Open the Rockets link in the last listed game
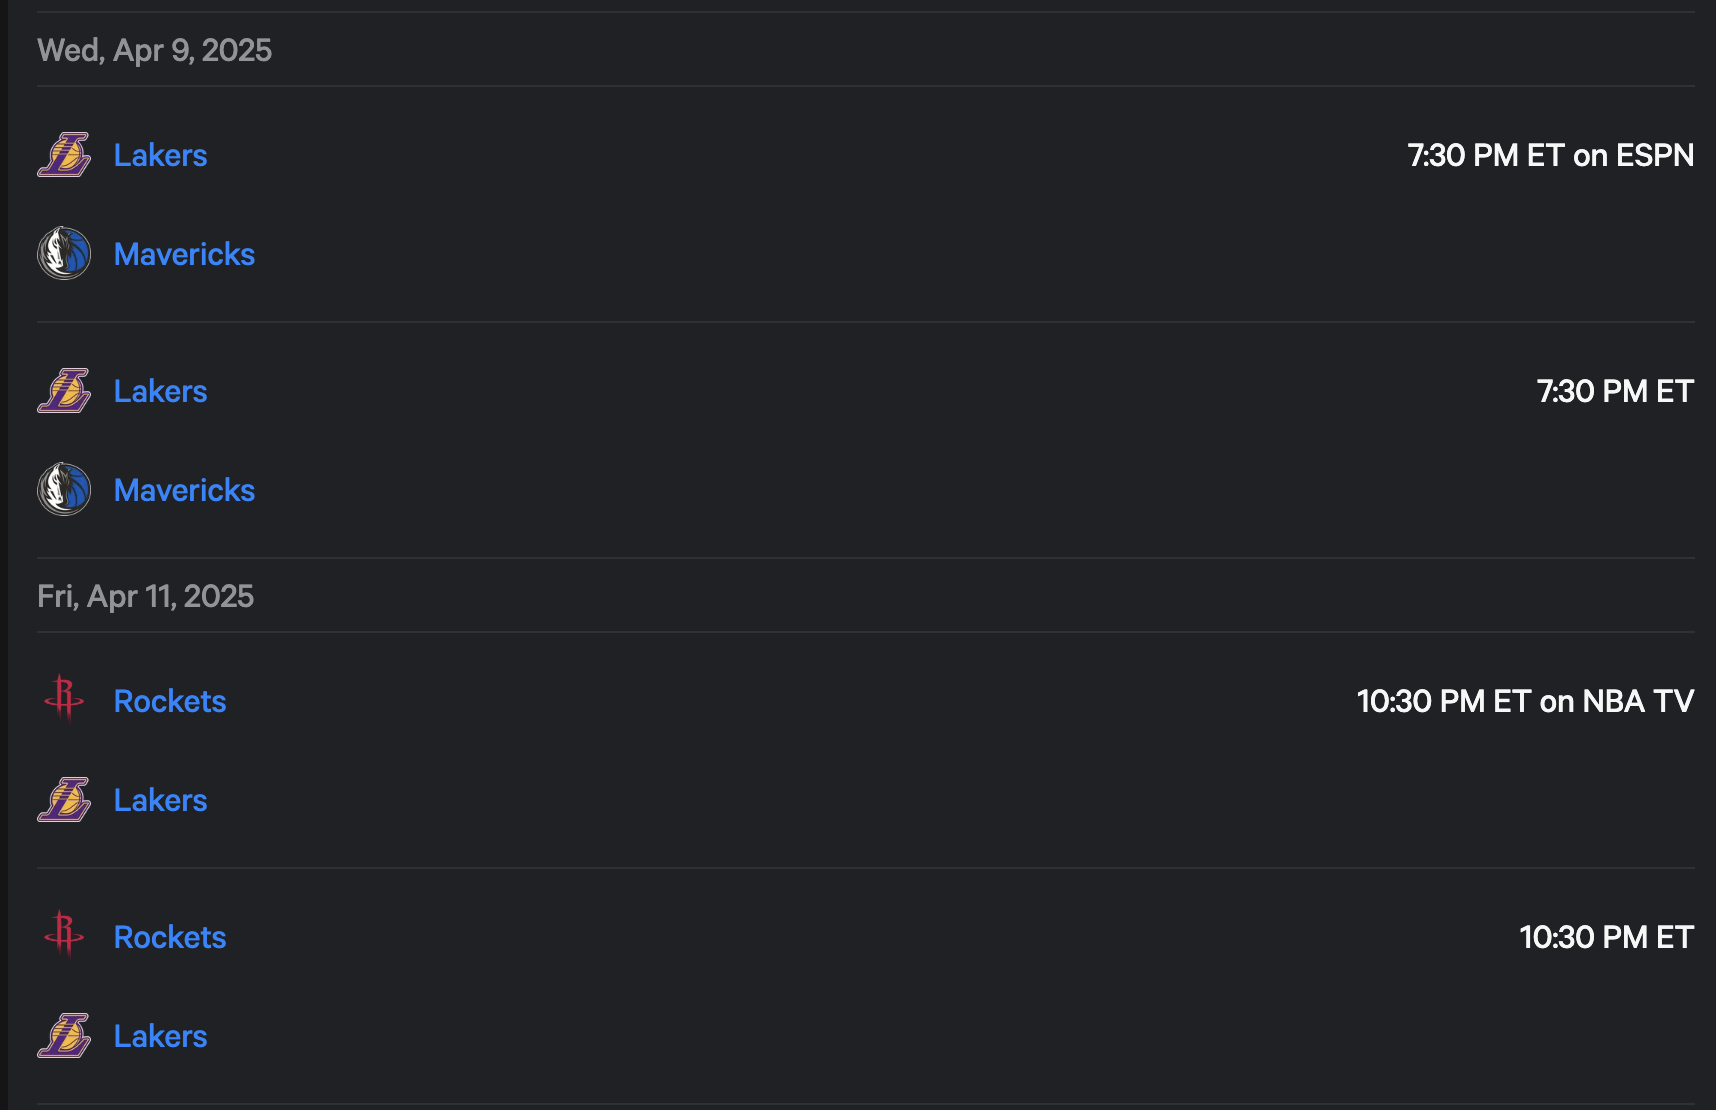The height and width of the screenshot is (1110, 1716). tap(170, 937)
